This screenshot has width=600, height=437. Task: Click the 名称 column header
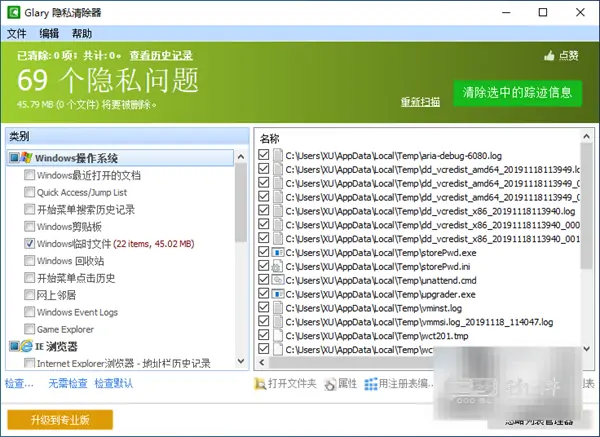click(x=270, y=138)
